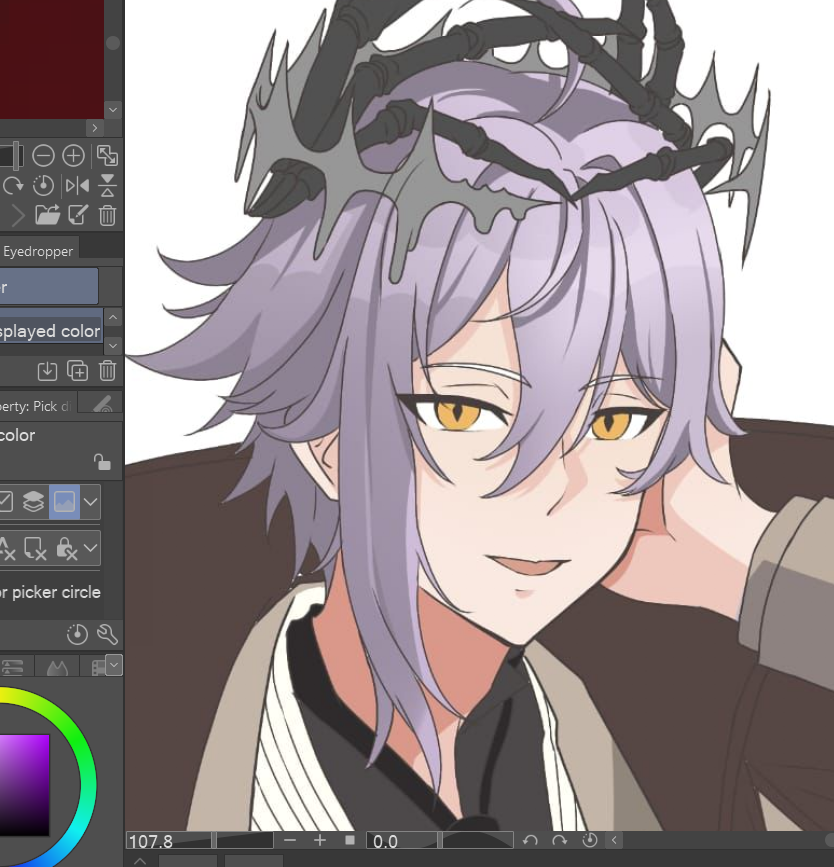
Task: Click the selection-with-x exclude icon
Action: click(x=35, y=549)
